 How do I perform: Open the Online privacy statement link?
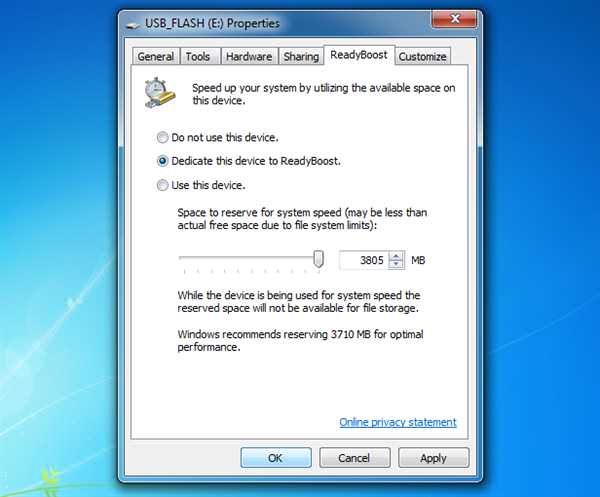(398, 422)
